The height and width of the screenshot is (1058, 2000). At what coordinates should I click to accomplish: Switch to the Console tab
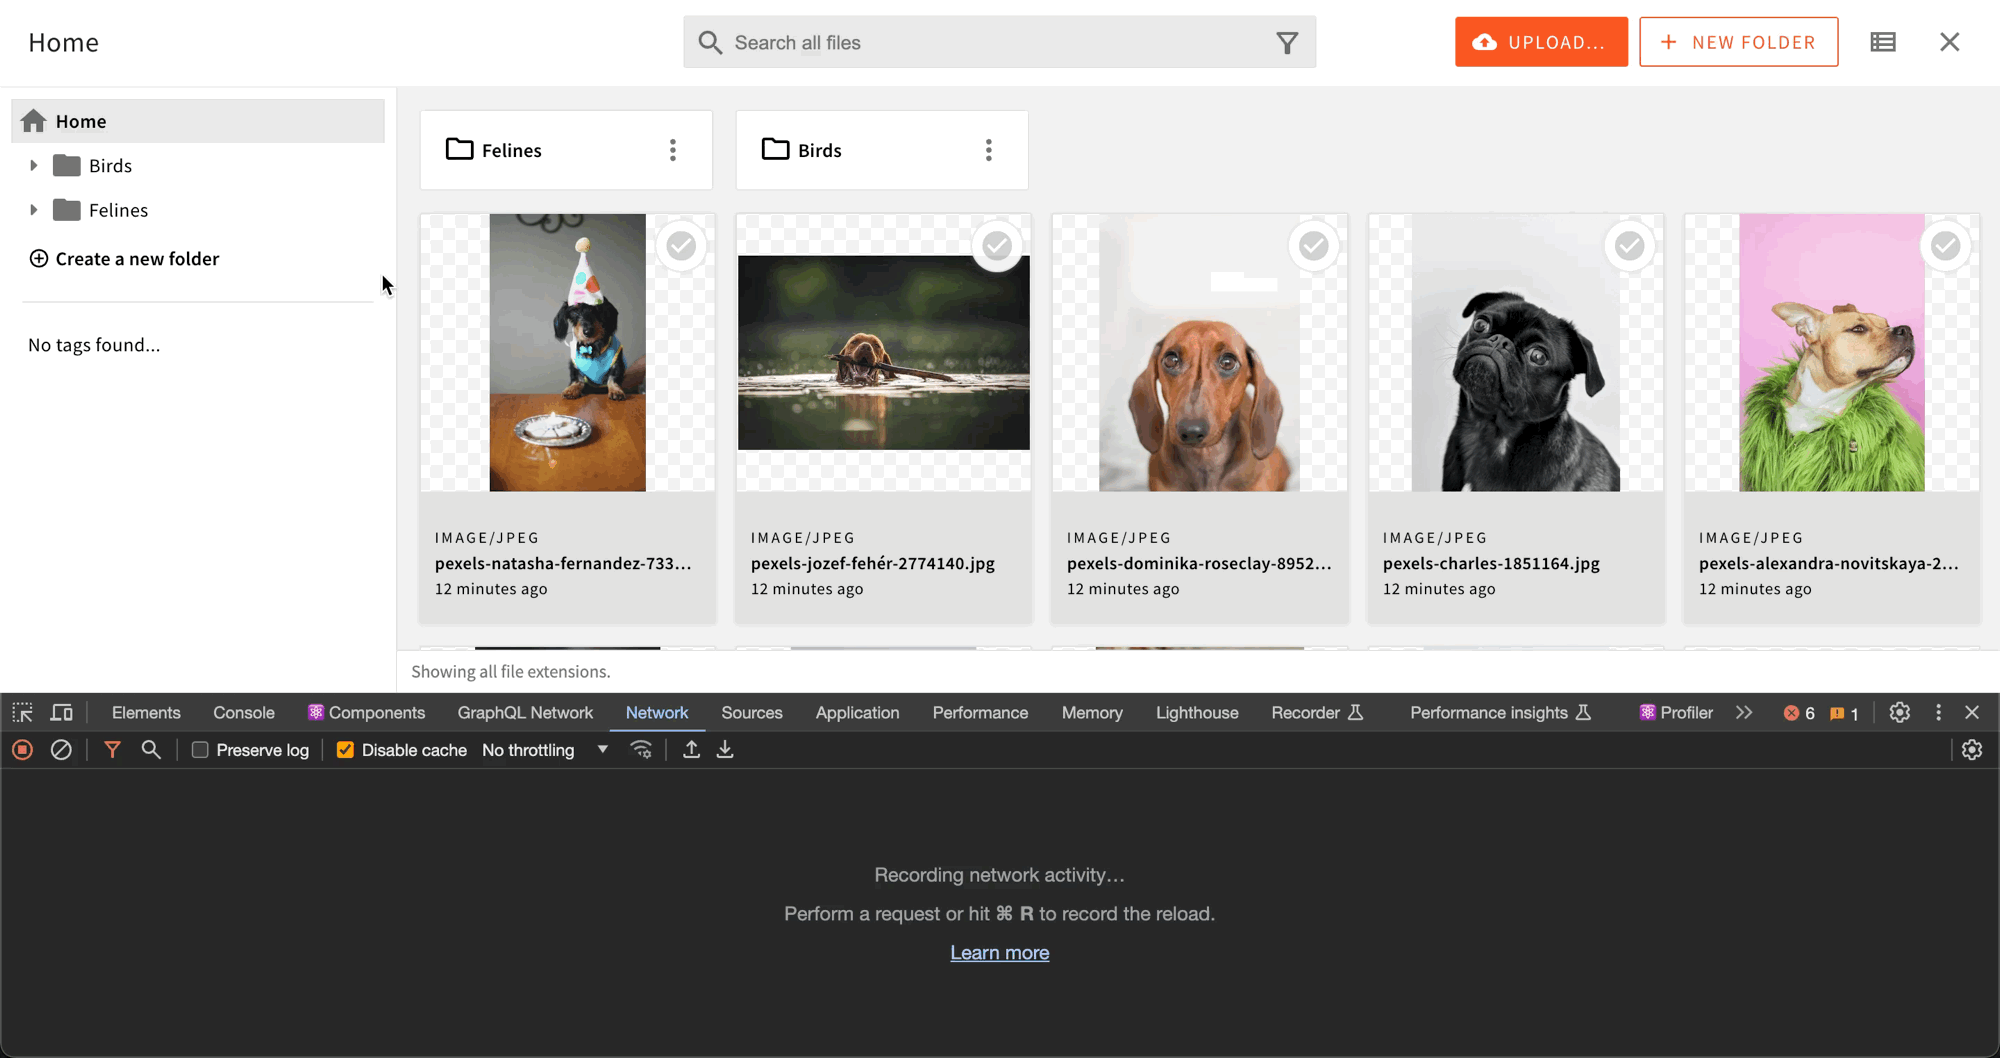pos(243,713)
